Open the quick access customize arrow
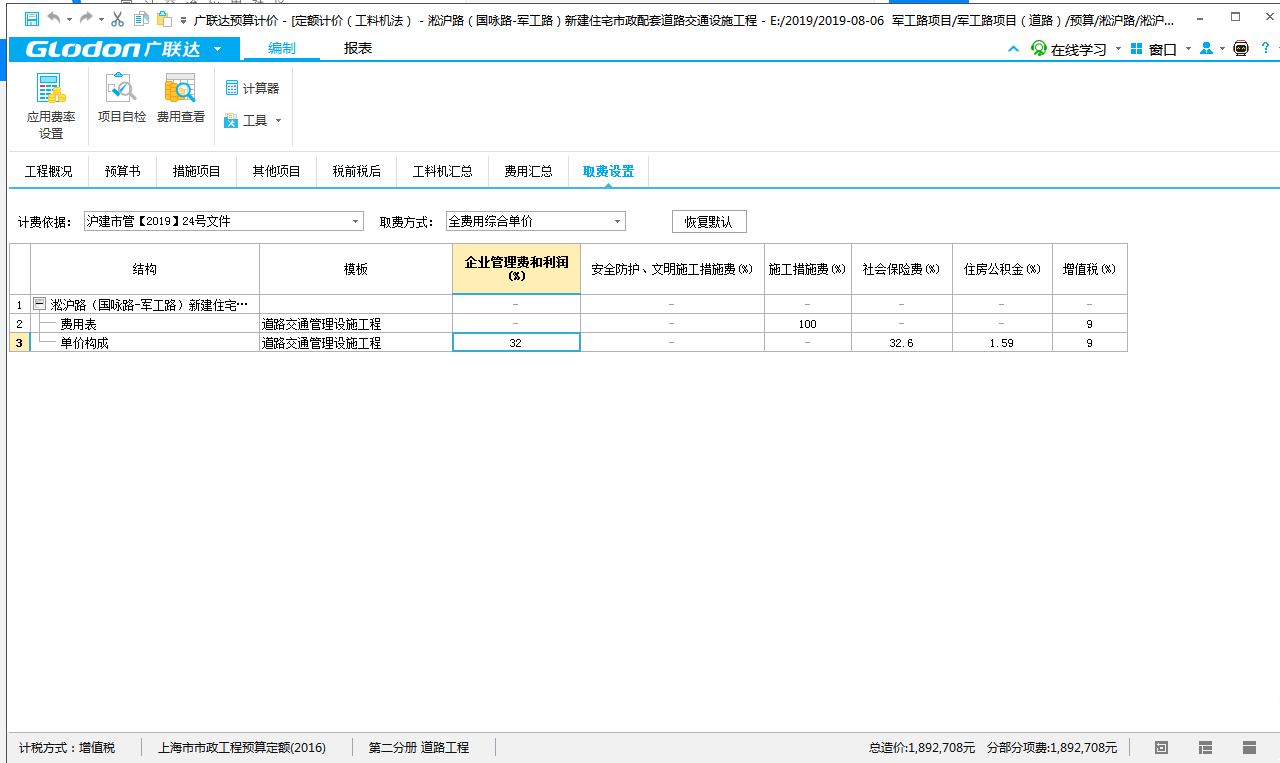Screen dimensions: 1280x763 [183, 20]
